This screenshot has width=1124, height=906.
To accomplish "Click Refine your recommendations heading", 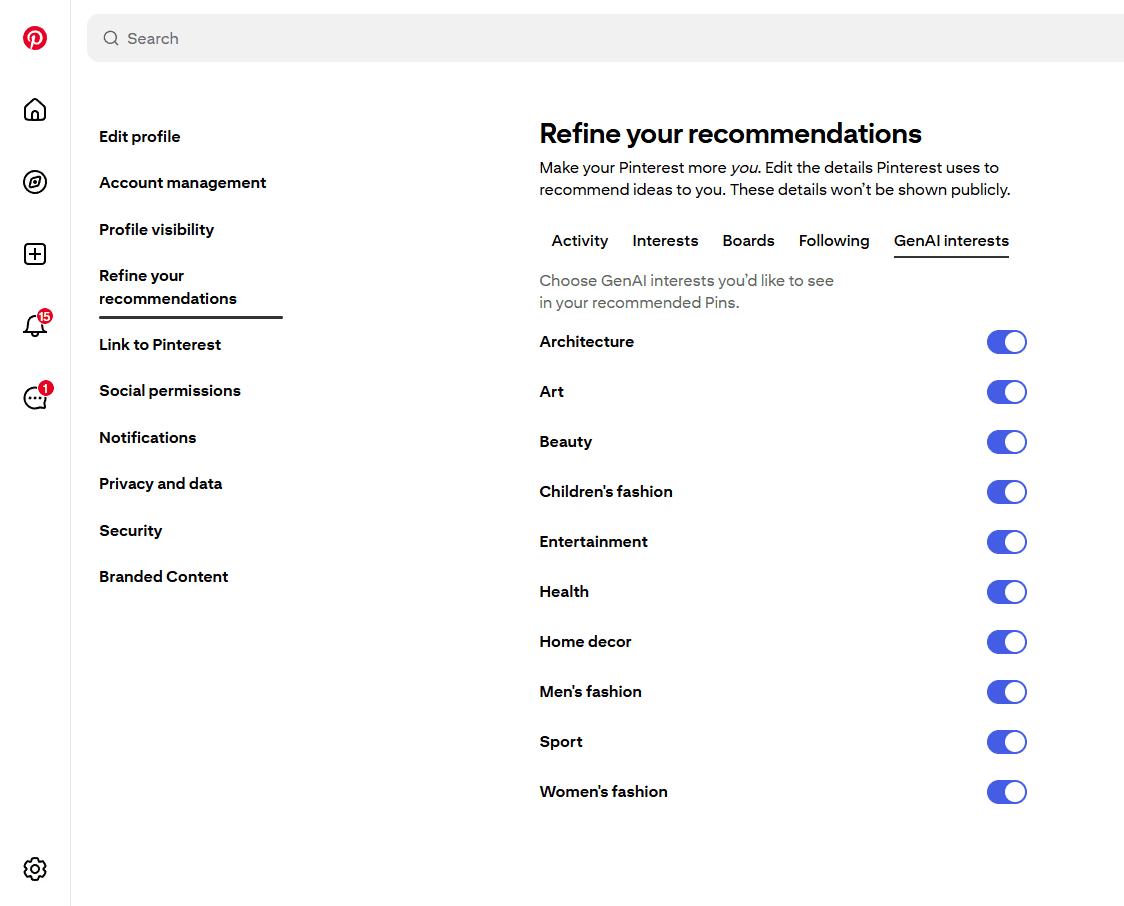I will [730, 133].
